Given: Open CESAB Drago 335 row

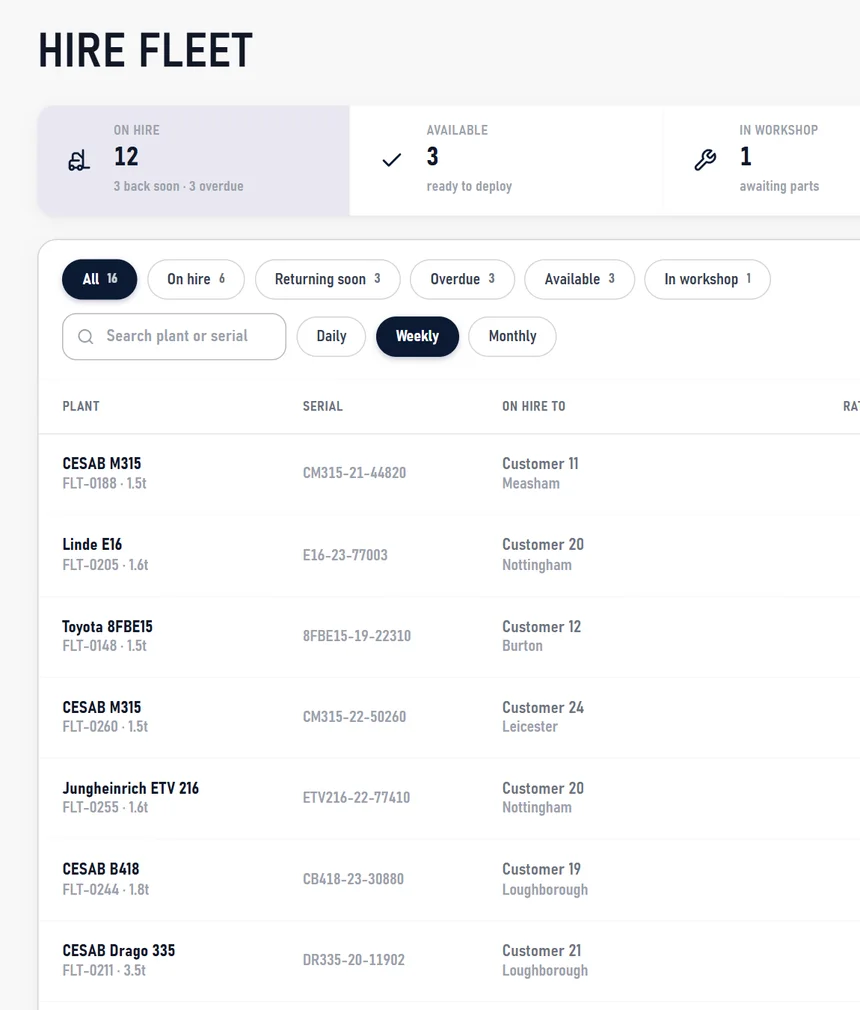Looking at the screenshot, I should click(450, 960).
